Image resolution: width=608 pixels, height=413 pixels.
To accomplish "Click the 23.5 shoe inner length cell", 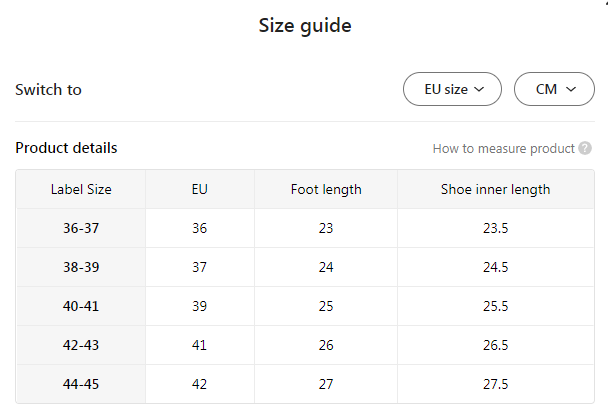I will point(495,228).
